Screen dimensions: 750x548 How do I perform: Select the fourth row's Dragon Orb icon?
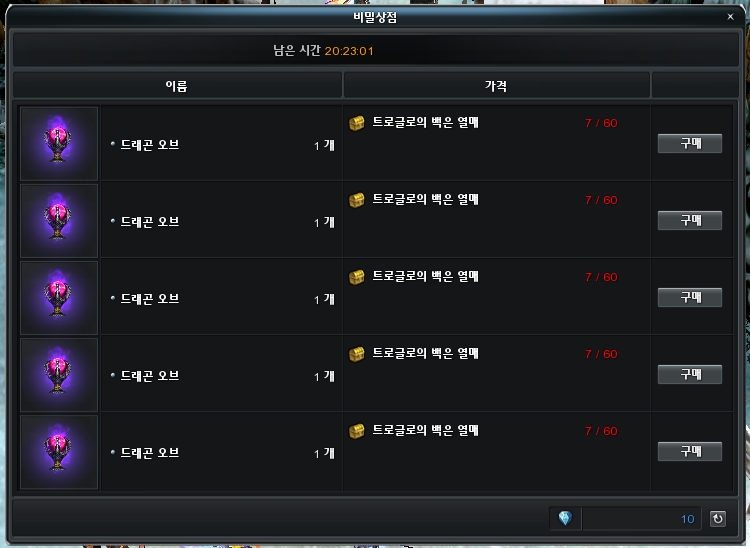[x=59, y=374]
